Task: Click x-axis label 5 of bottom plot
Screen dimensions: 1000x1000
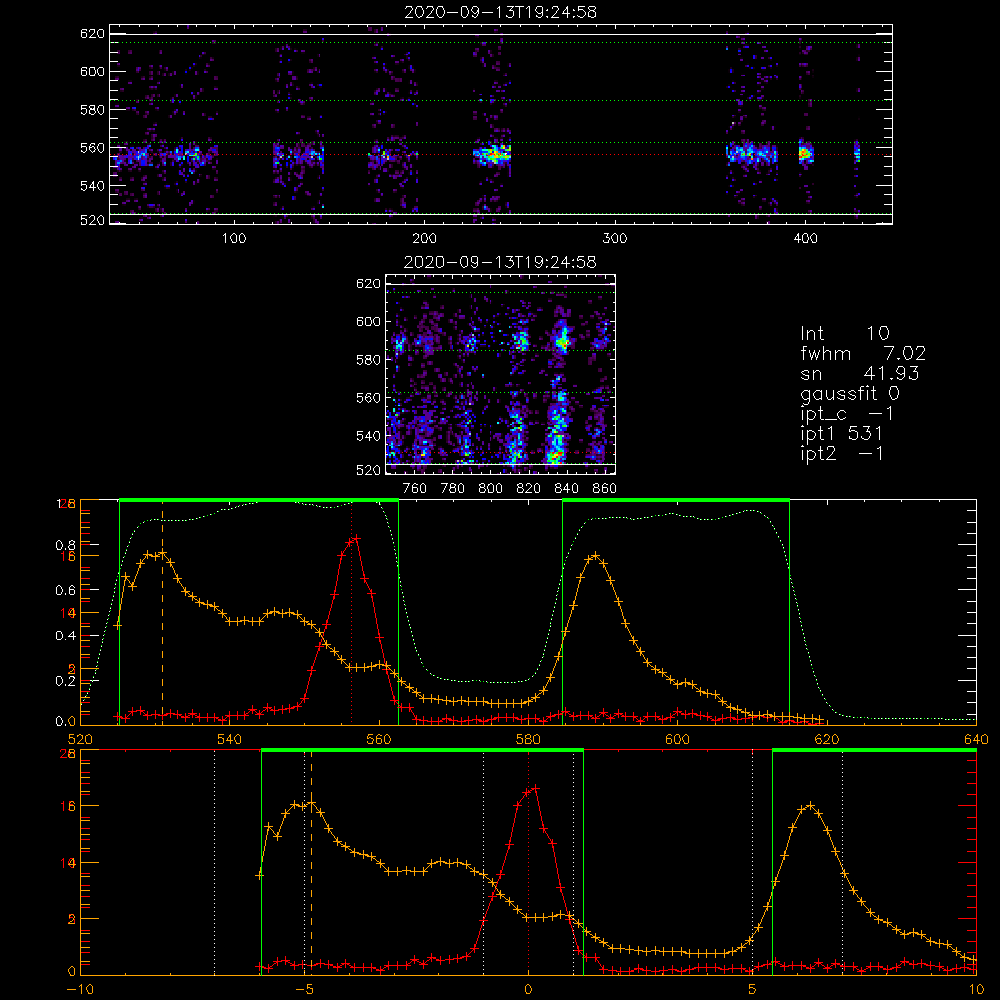Action: point(752,990)
